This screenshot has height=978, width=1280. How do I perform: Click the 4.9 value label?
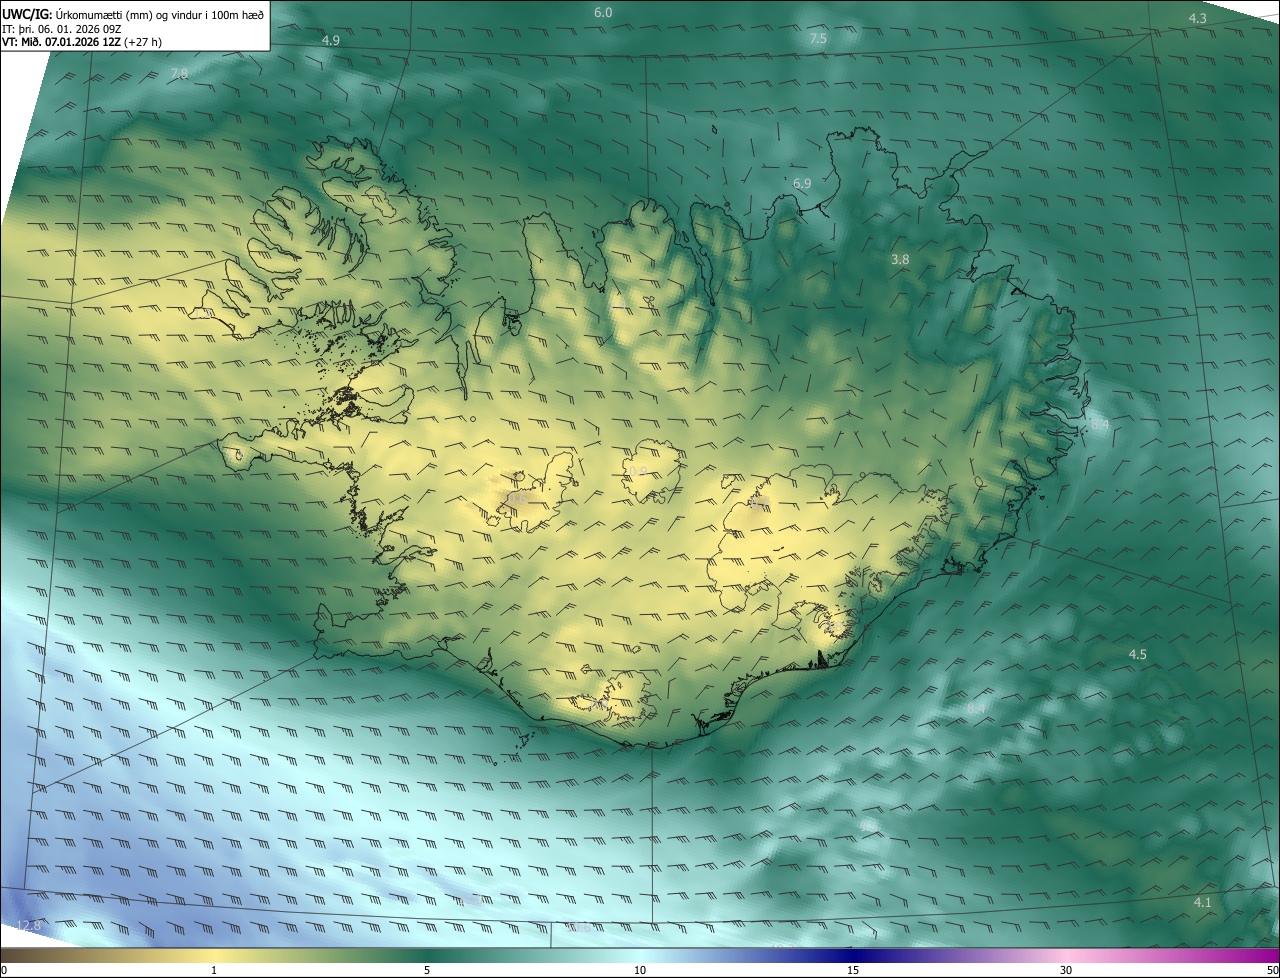pyautogui.click(x=331, y=40)
